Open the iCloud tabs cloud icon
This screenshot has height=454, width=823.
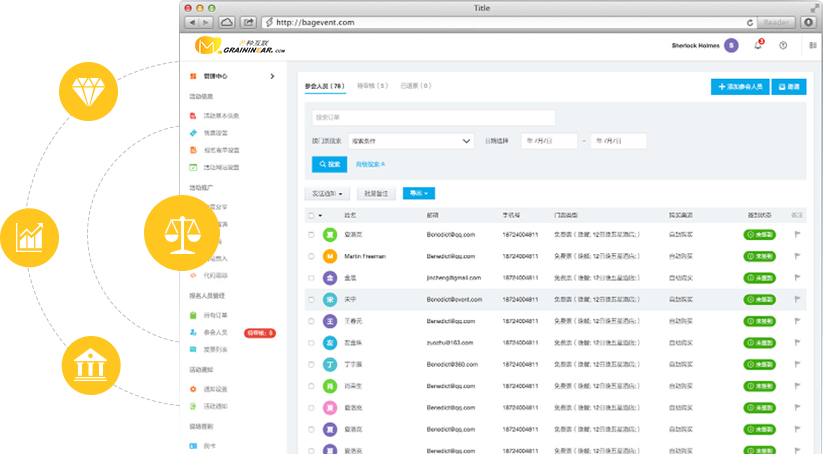click(x=227, y=23)
